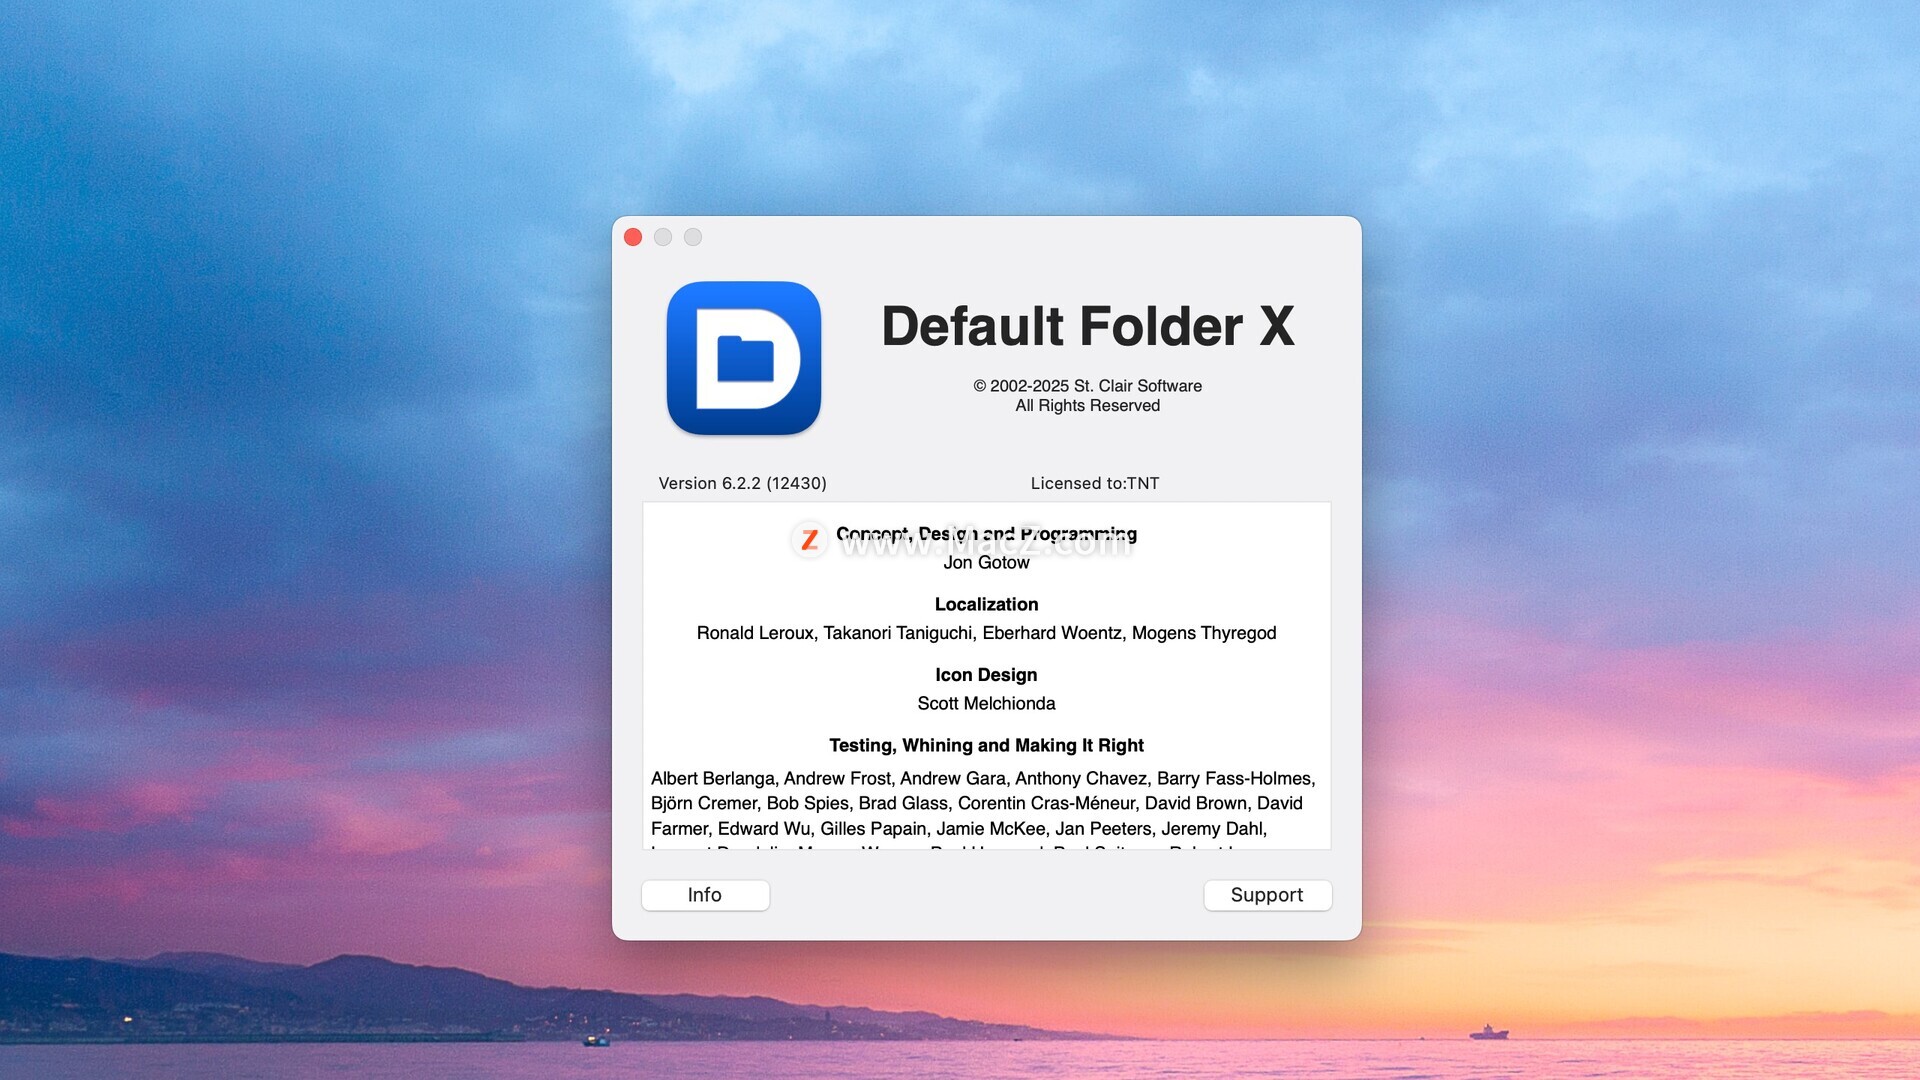This screenshot has height=1080, width=1920.
Task: Click the Localization heading in credits
Action: tap(986, 604)
